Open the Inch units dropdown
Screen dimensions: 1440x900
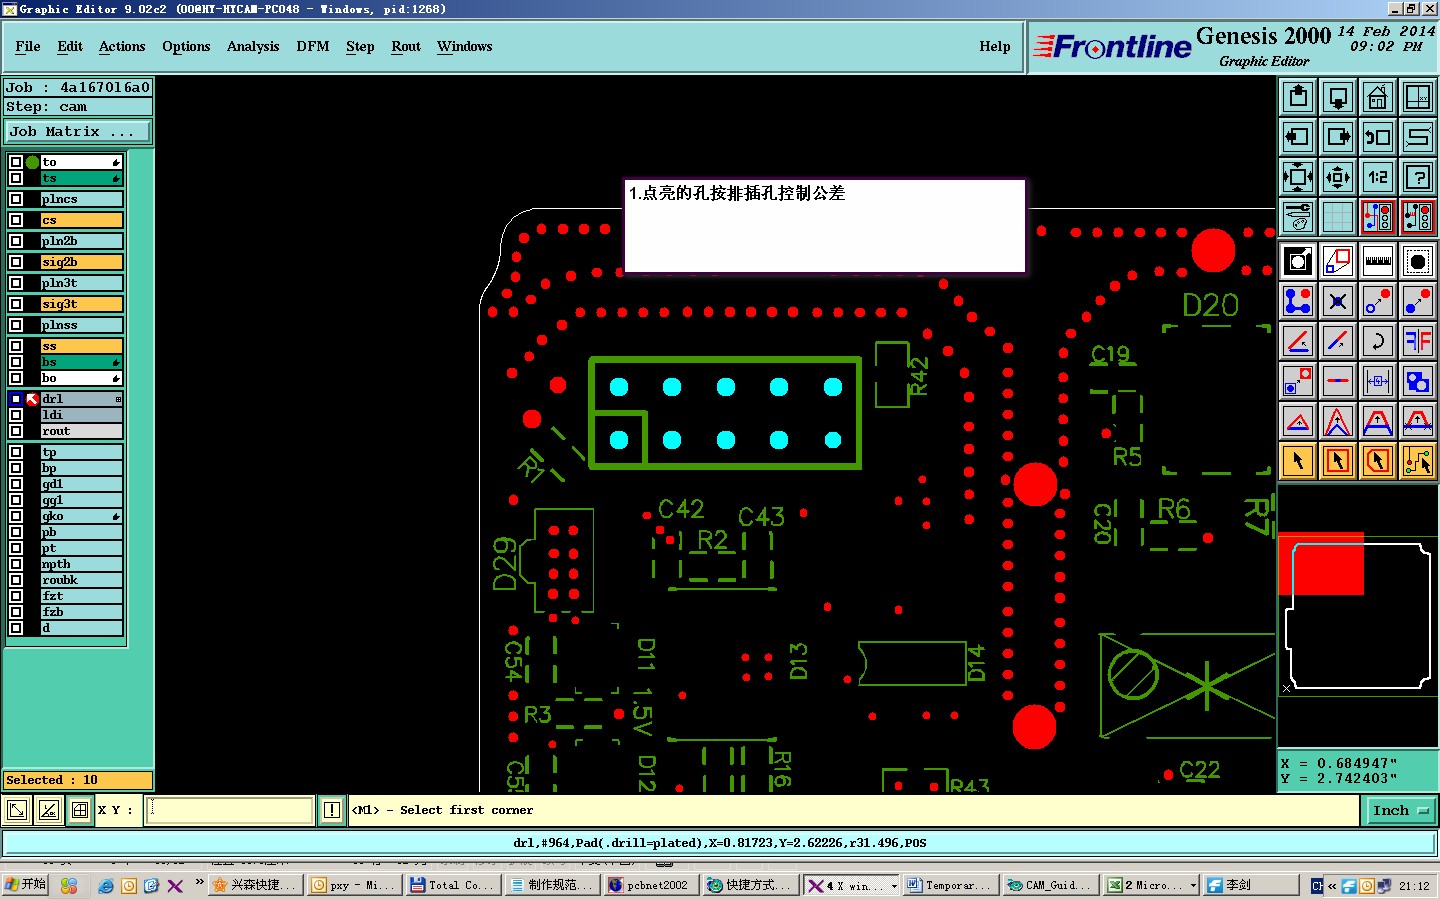(x=1399, y=811)
